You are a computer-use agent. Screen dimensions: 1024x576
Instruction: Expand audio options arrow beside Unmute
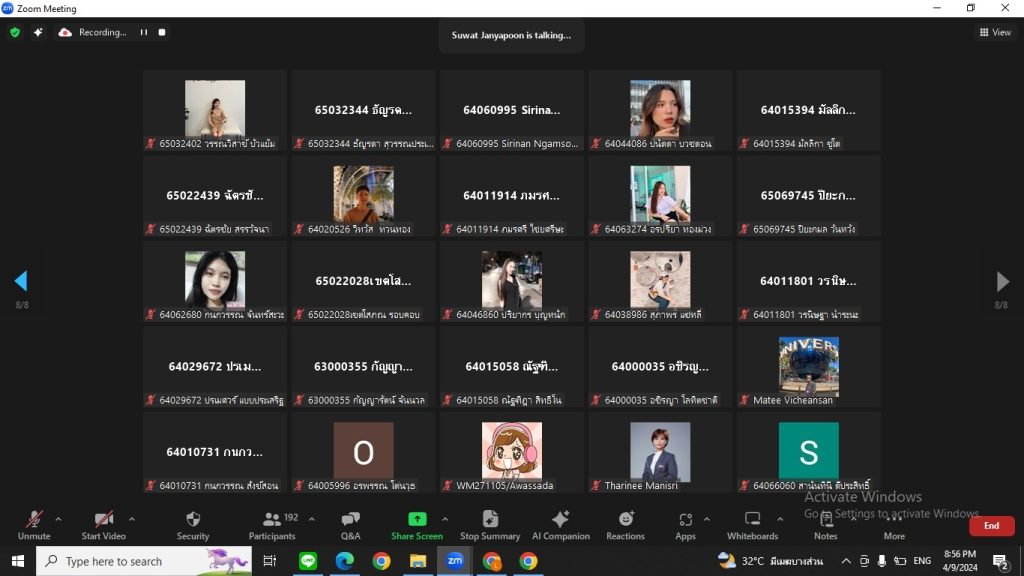pyautogui.click(x=58, y=519)
